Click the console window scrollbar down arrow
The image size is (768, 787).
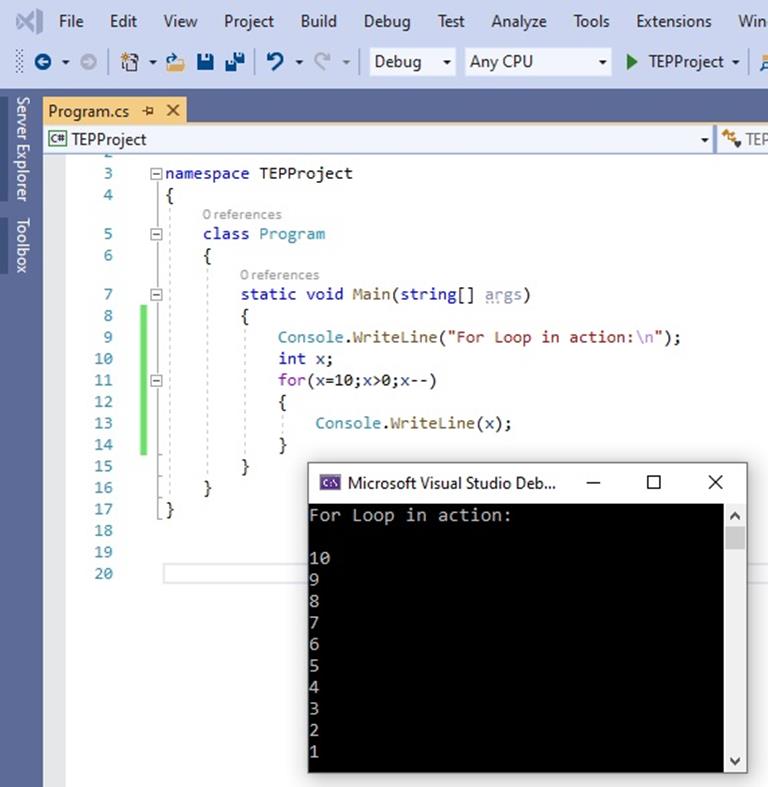tap(735, 760)
